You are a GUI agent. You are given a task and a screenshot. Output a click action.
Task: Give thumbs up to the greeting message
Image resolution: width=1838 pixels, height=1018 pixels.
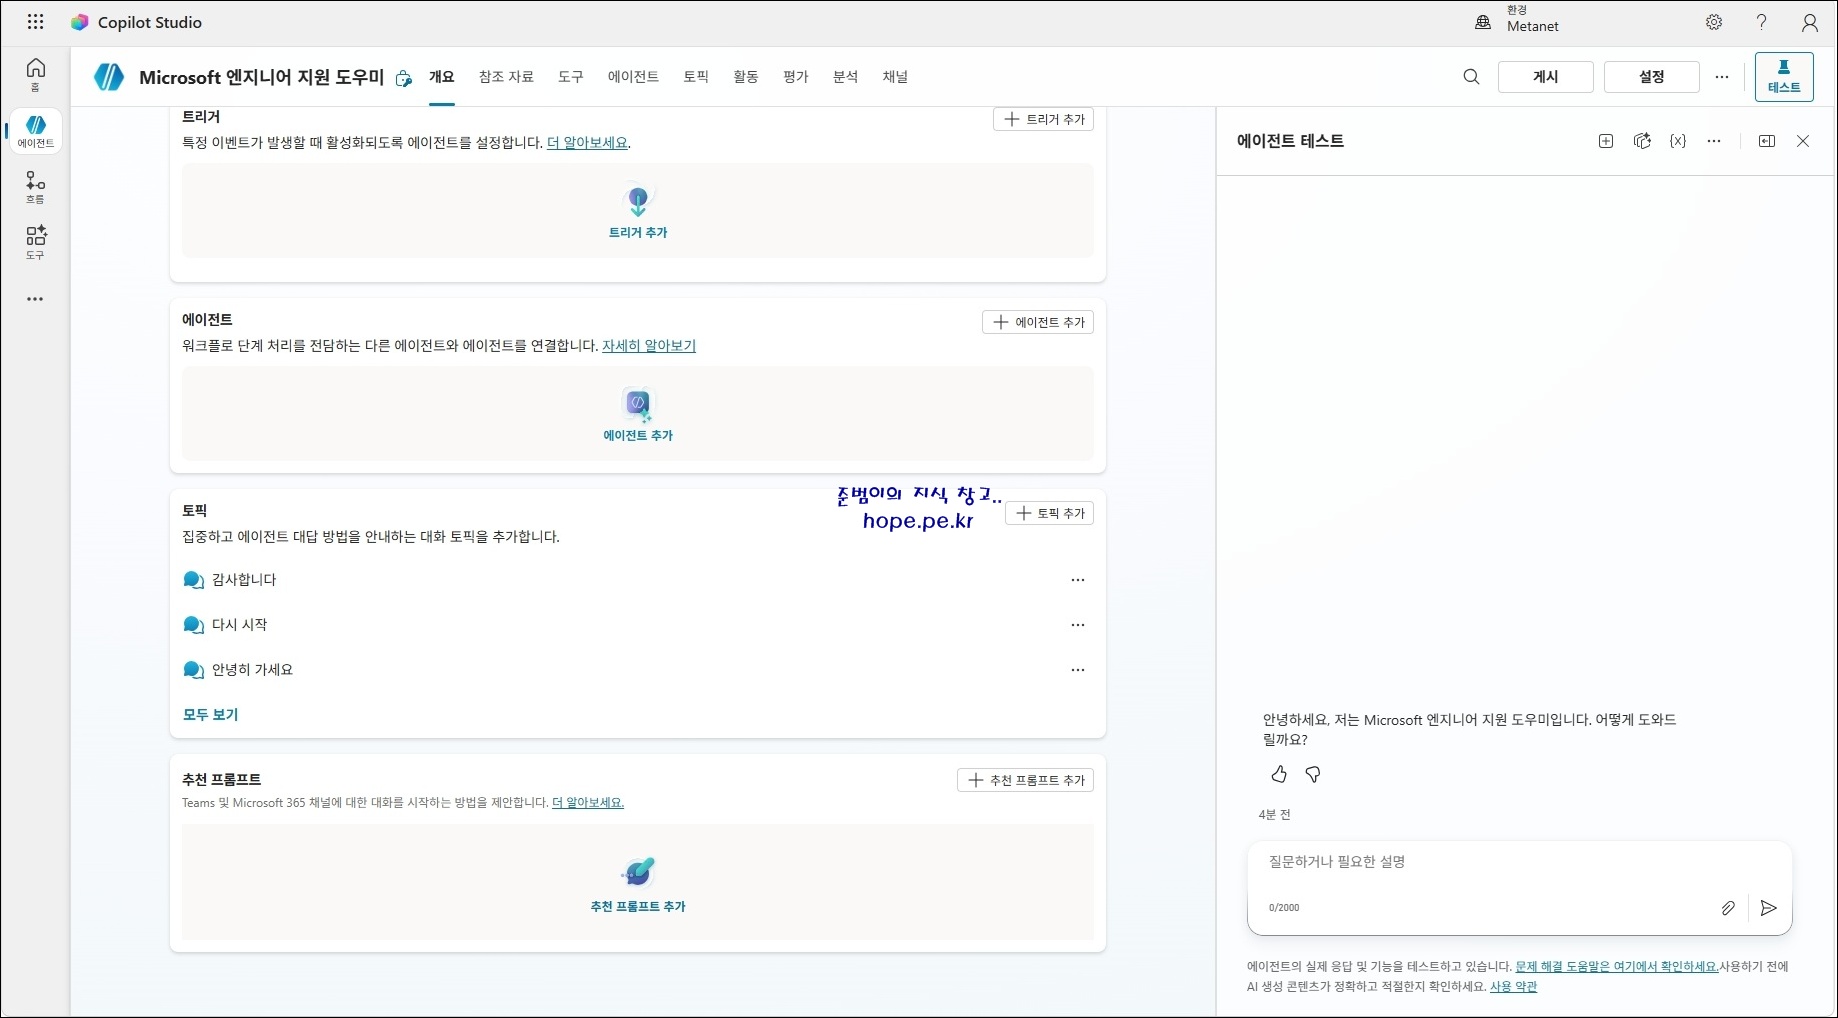click(x=1279, y=774)
